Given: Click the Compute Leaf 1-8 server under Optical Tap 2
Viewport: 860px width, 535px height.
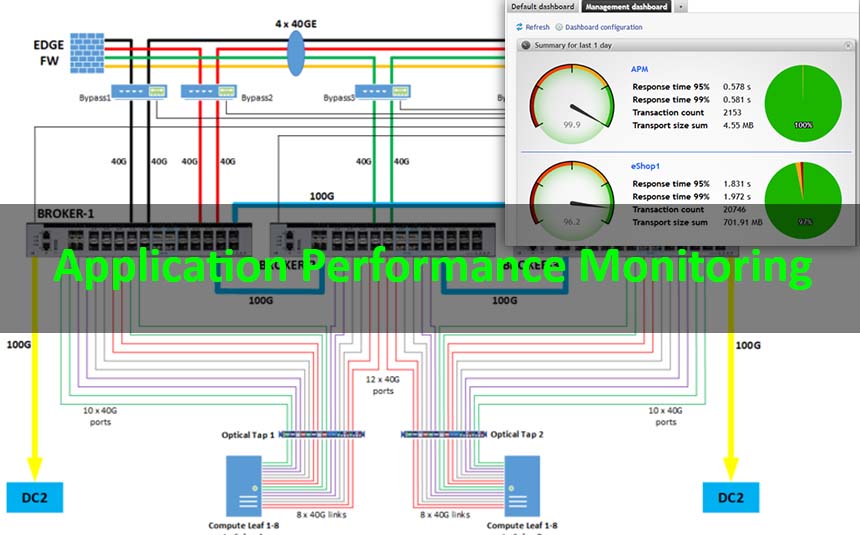Looking at the screenshot, I should pos(522,486).
